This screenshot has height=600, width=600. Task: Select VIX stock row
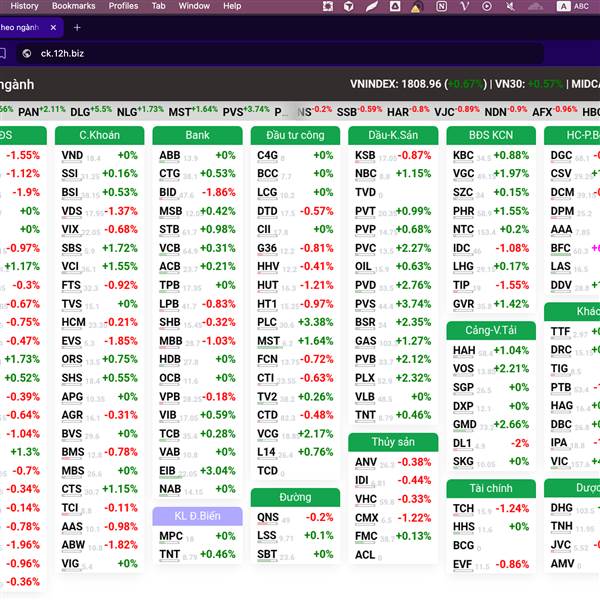pyautogui.click(x=99, y=230)
